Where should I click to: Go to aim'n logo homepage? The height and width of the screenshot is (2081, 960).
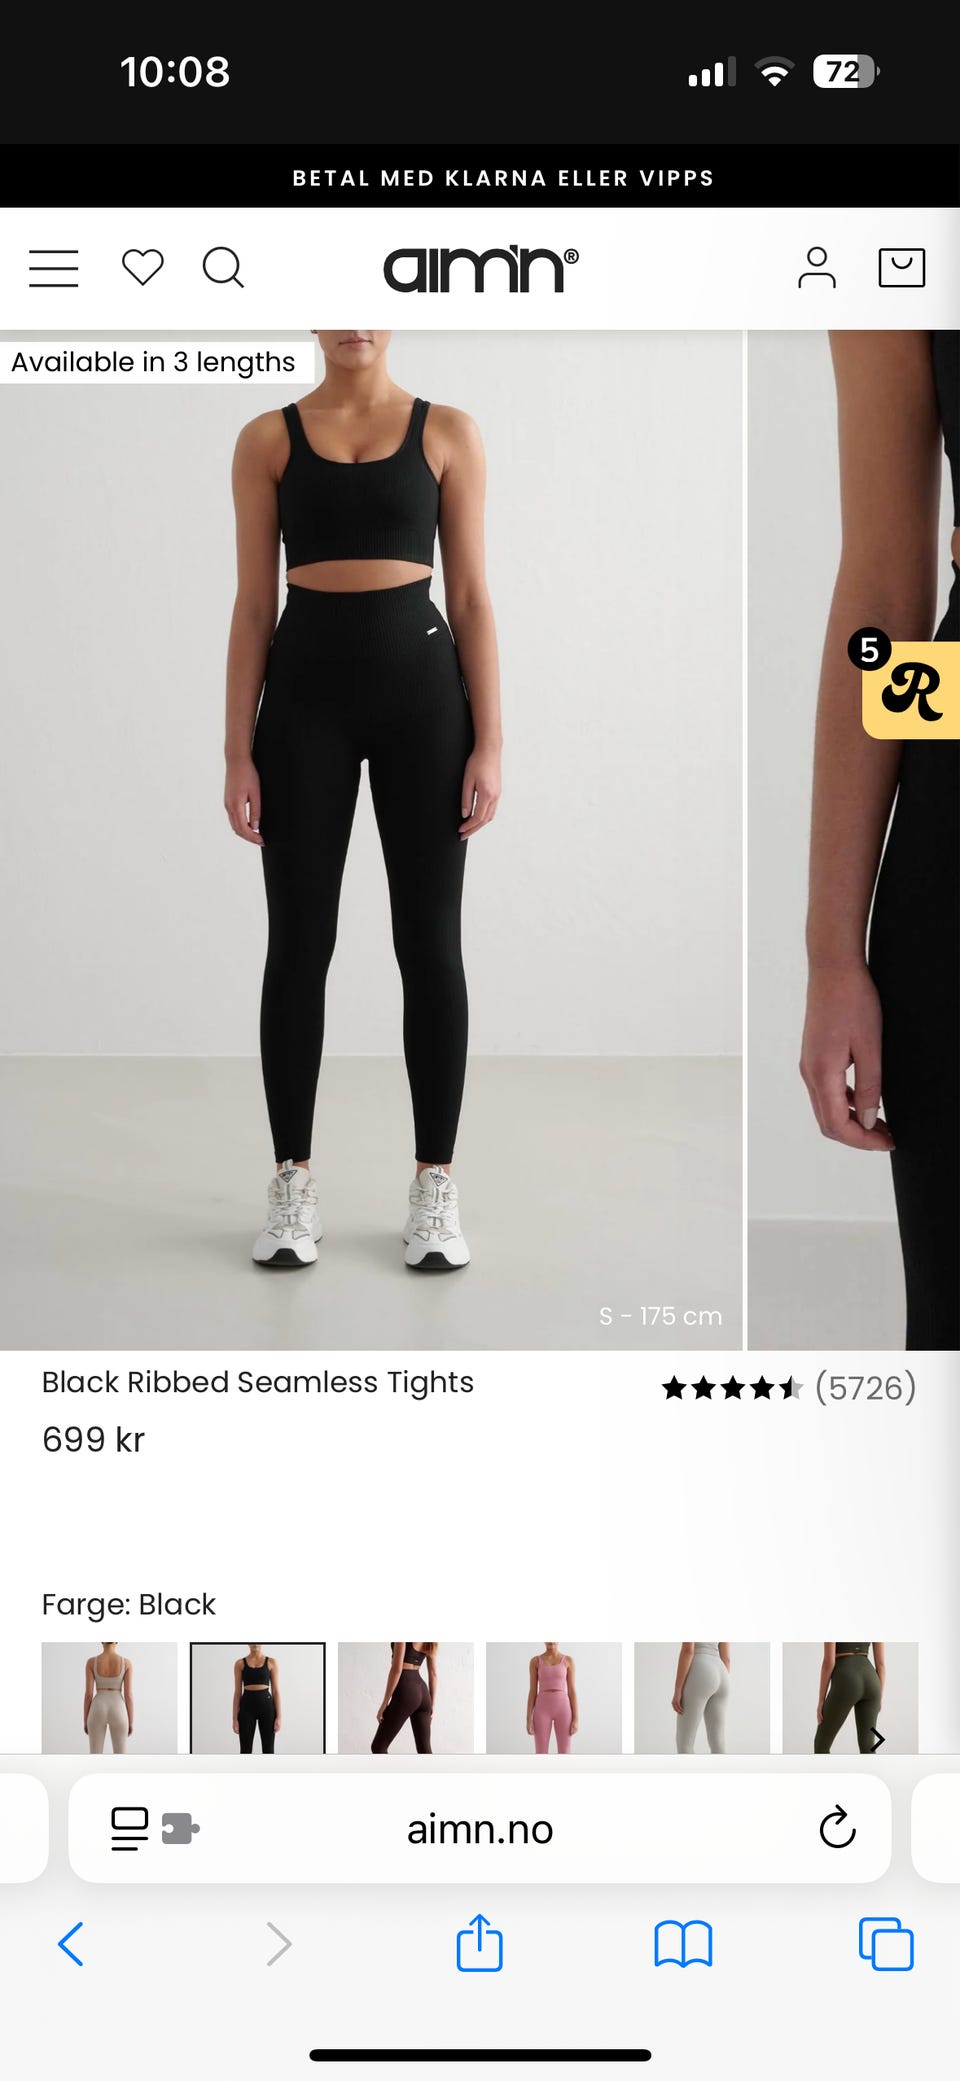(x=481, y=268)
